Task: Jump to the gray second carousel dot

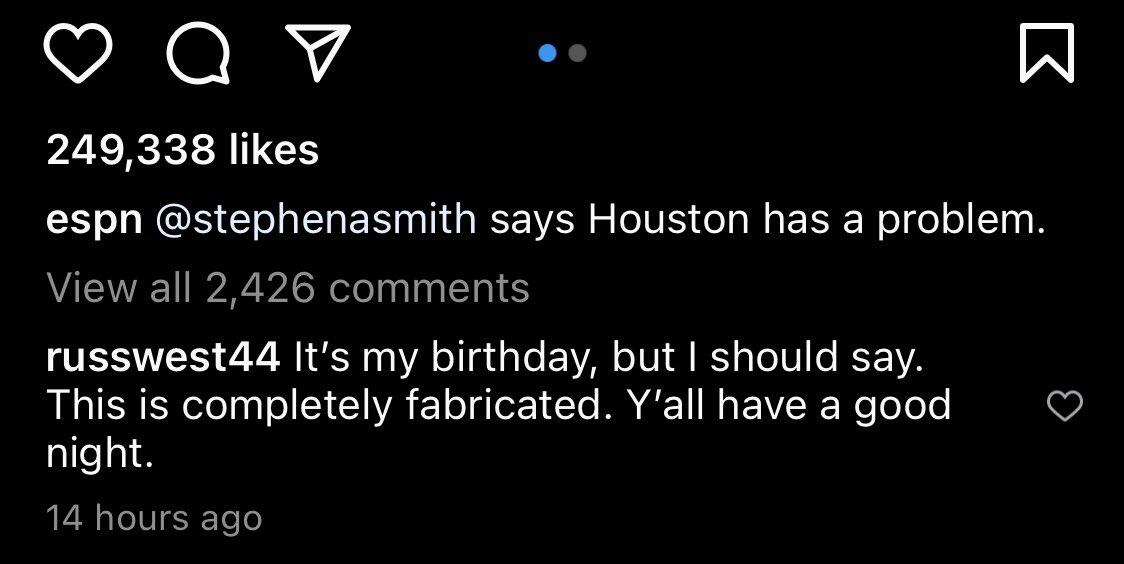Action: [x=577, y=53]
